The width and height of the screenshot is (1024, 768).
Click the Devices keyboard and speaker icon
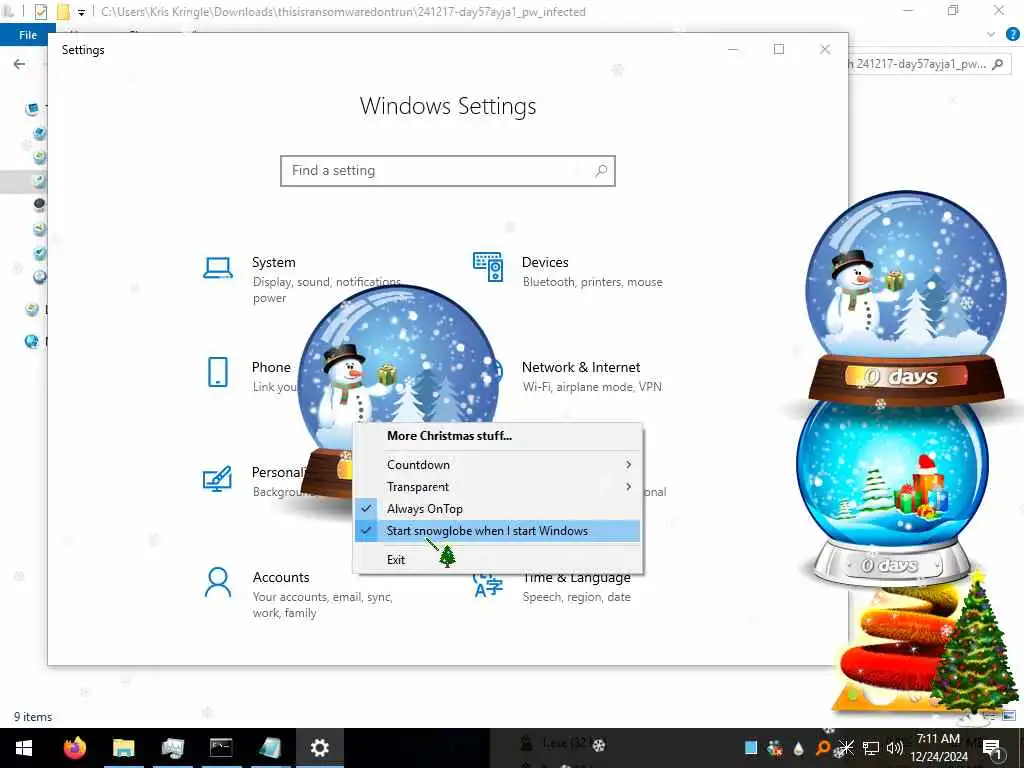pyautogui.click(x=488, y=266)
